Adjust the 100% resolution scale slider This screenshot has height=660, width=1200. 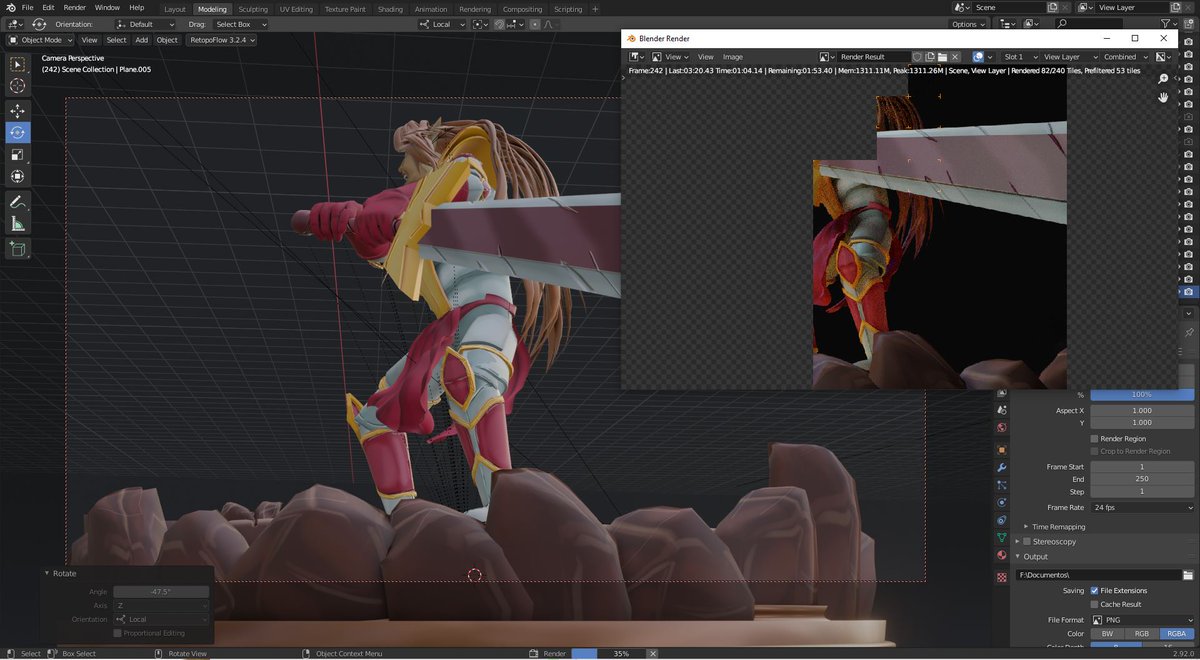coord(1142,394)
